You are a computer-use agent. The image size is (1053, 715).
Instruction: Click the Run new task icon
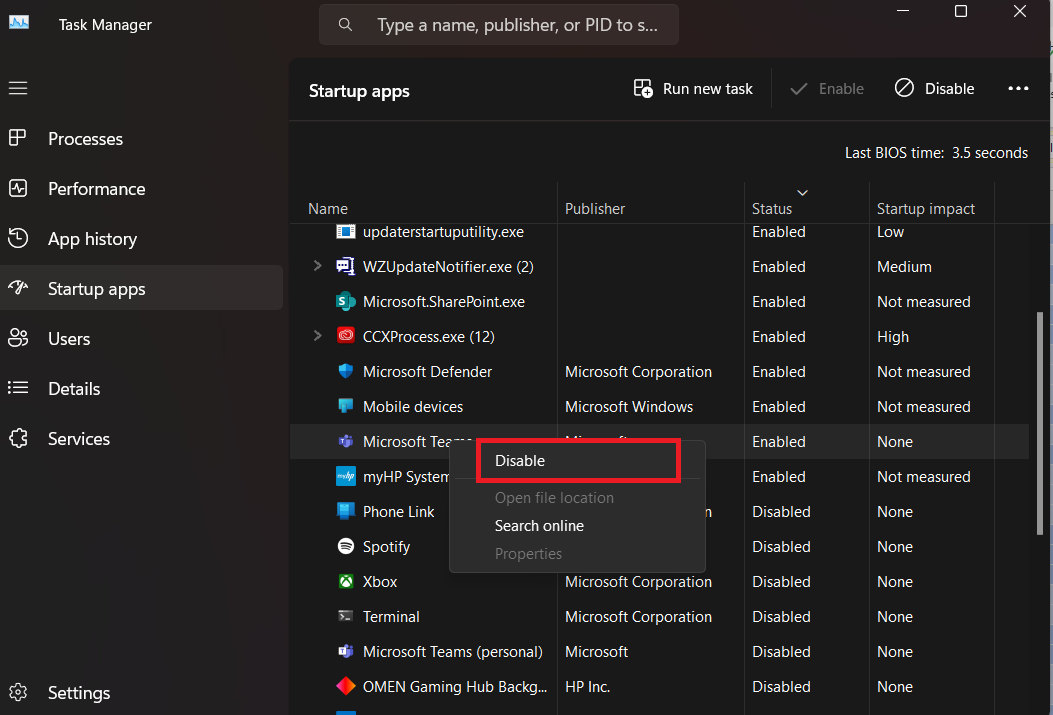pyautogui.click(x=643, y=88)
